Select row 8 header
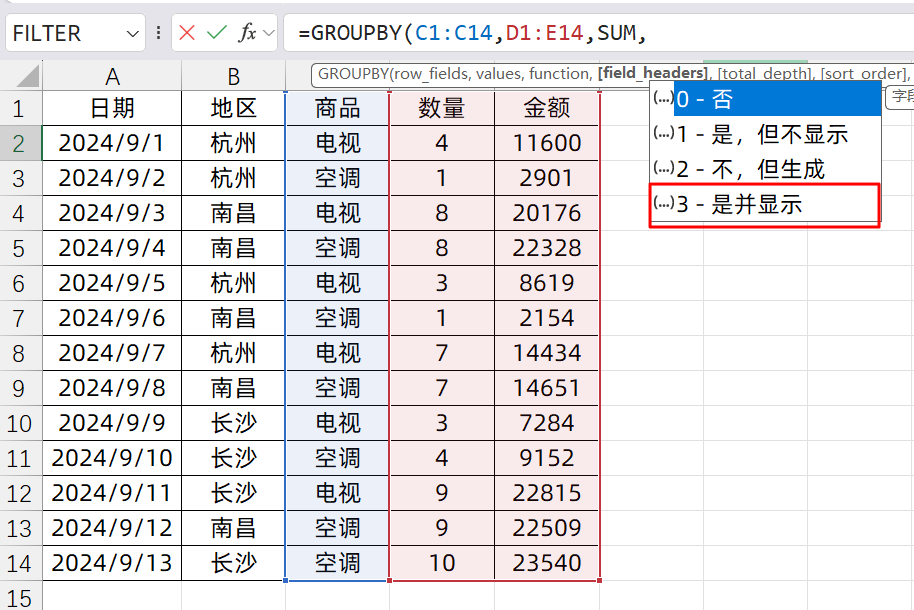 tap(19, 353)
